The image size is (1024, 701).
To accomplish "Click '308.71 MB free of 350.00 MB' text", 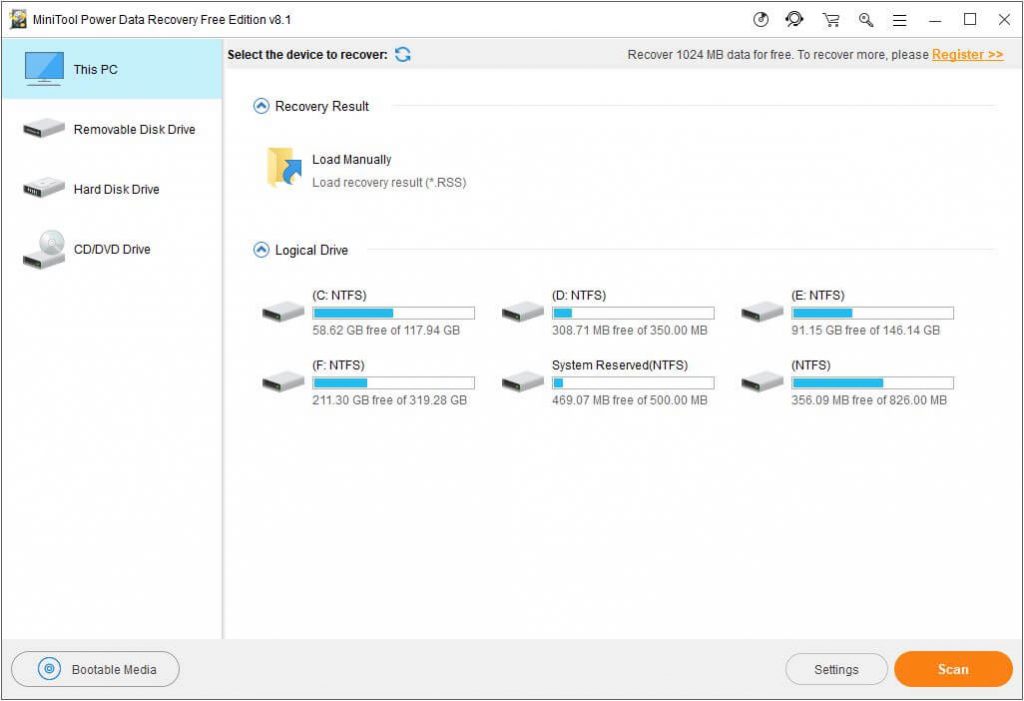I will (630, 331).
